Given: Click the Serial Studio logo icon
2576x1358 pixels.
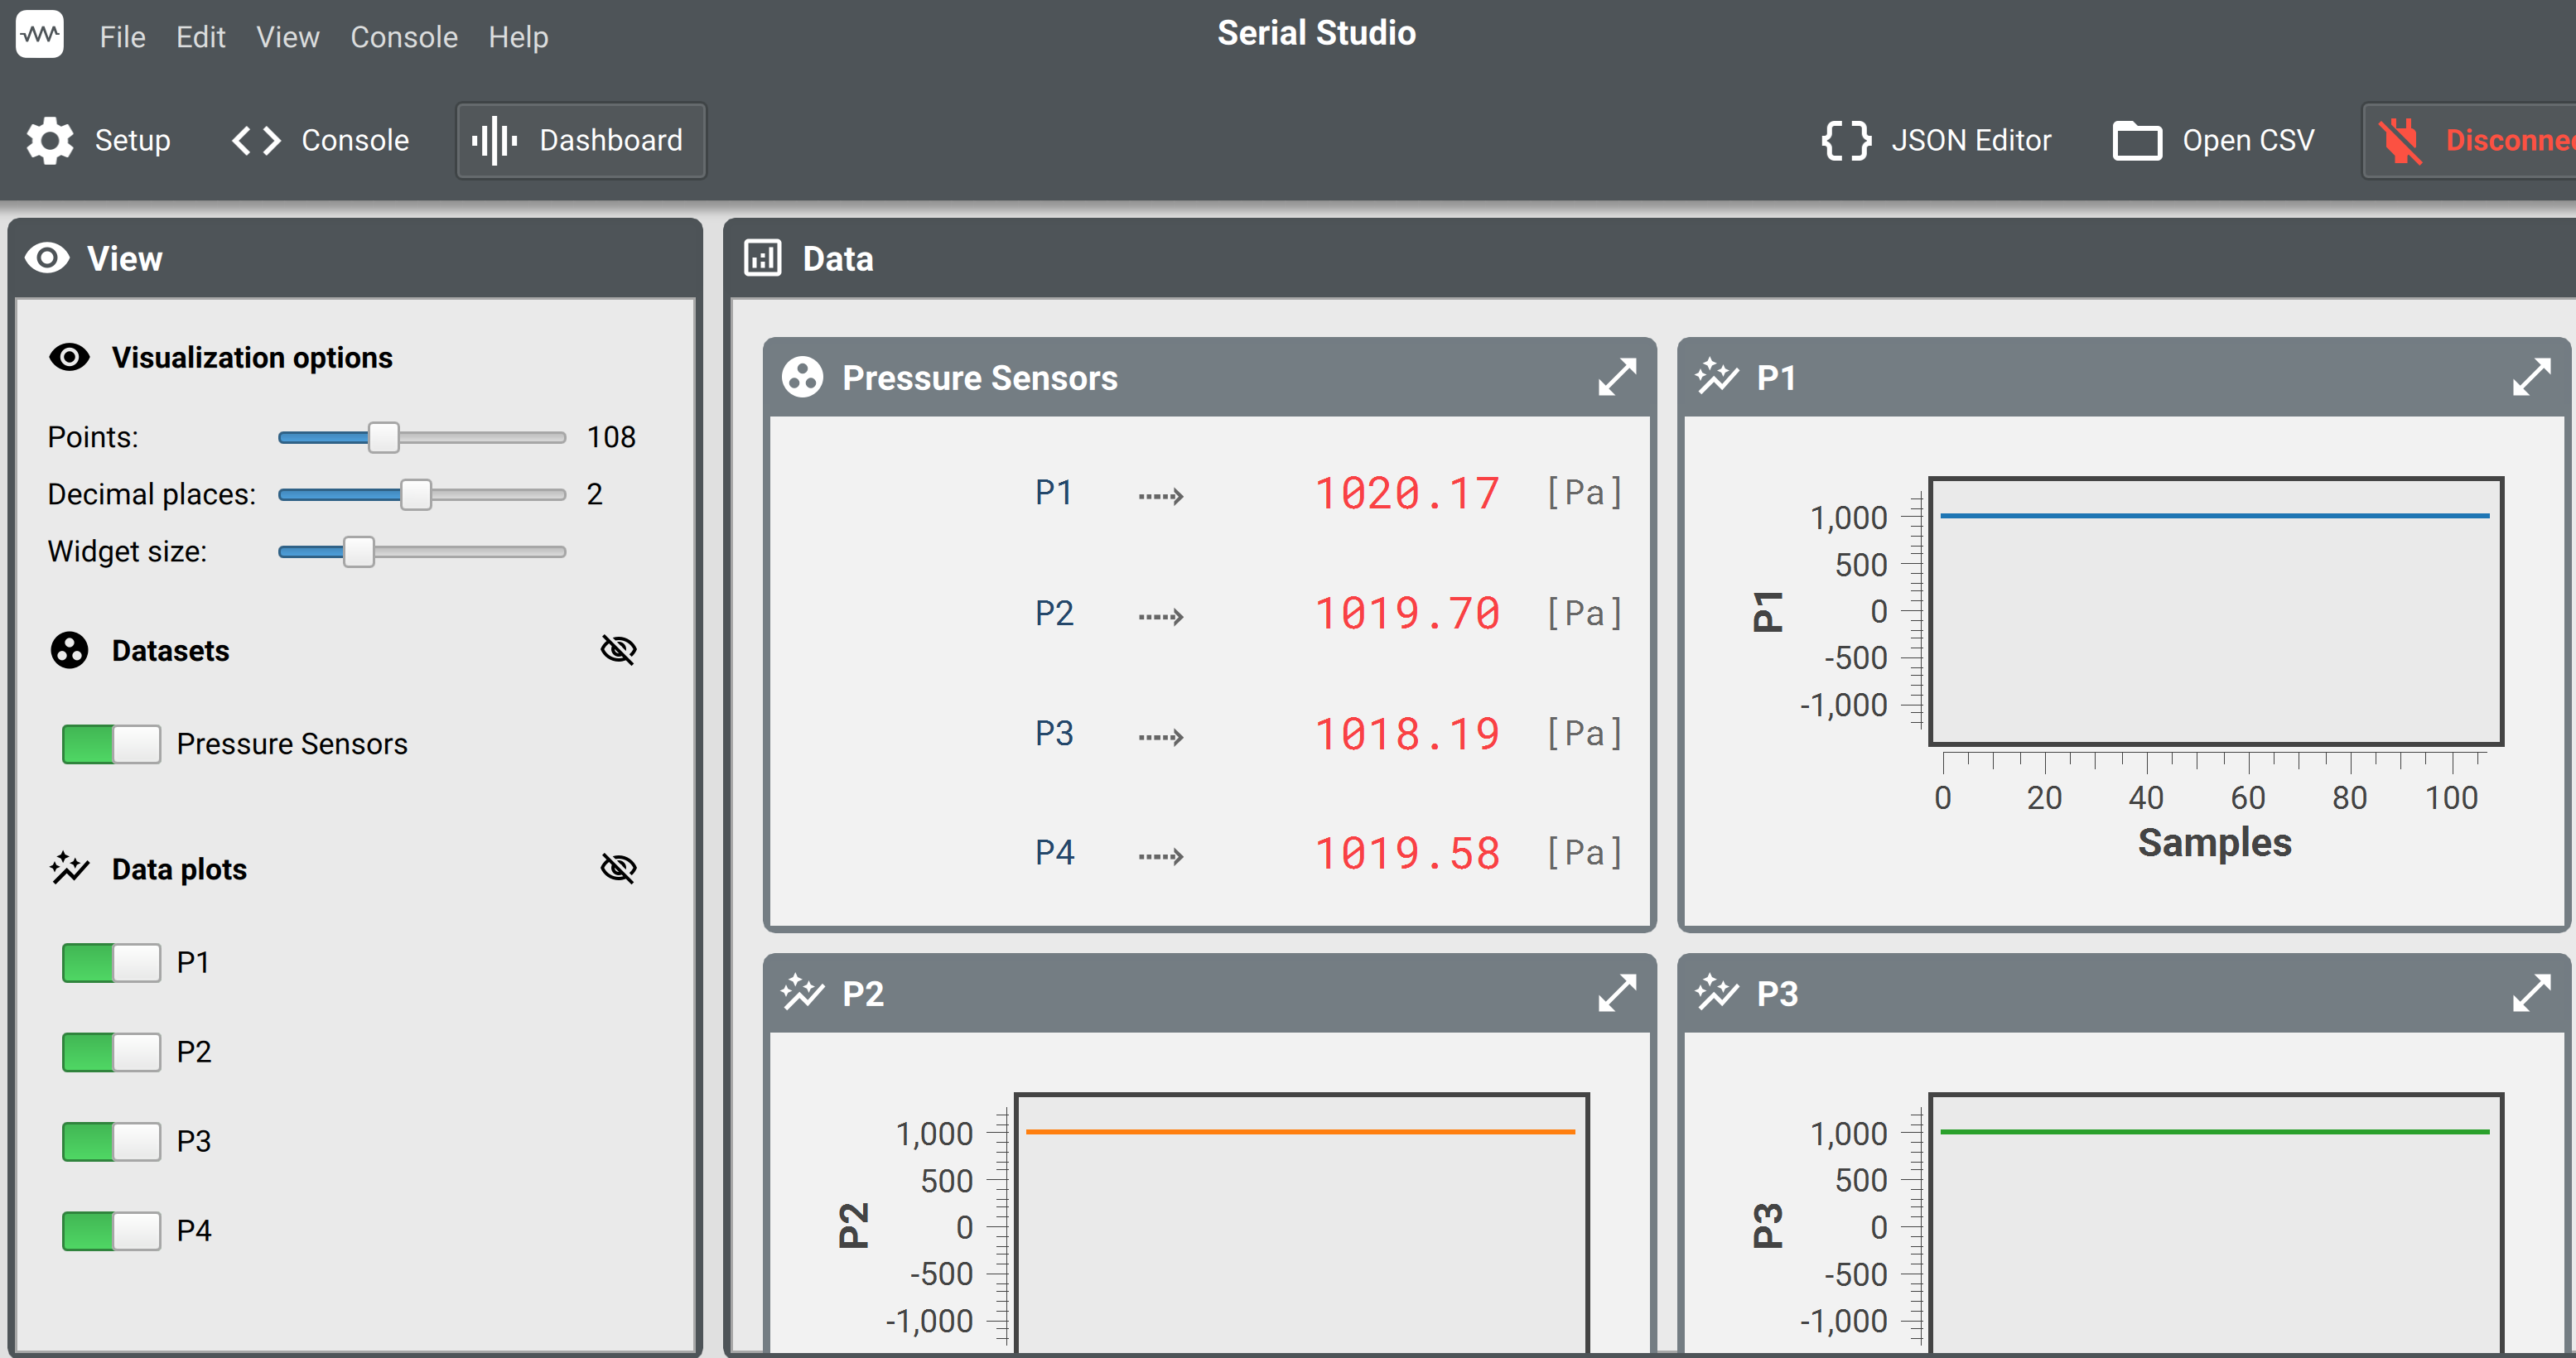Looking at the screenshot, I should 39,34.
